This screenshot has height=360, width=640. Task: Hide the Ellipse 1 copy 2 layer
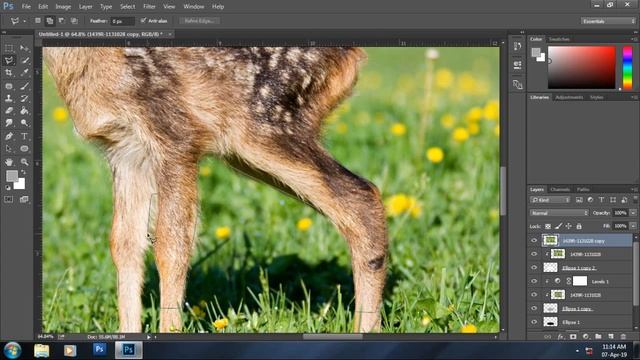tap(534, 268)
